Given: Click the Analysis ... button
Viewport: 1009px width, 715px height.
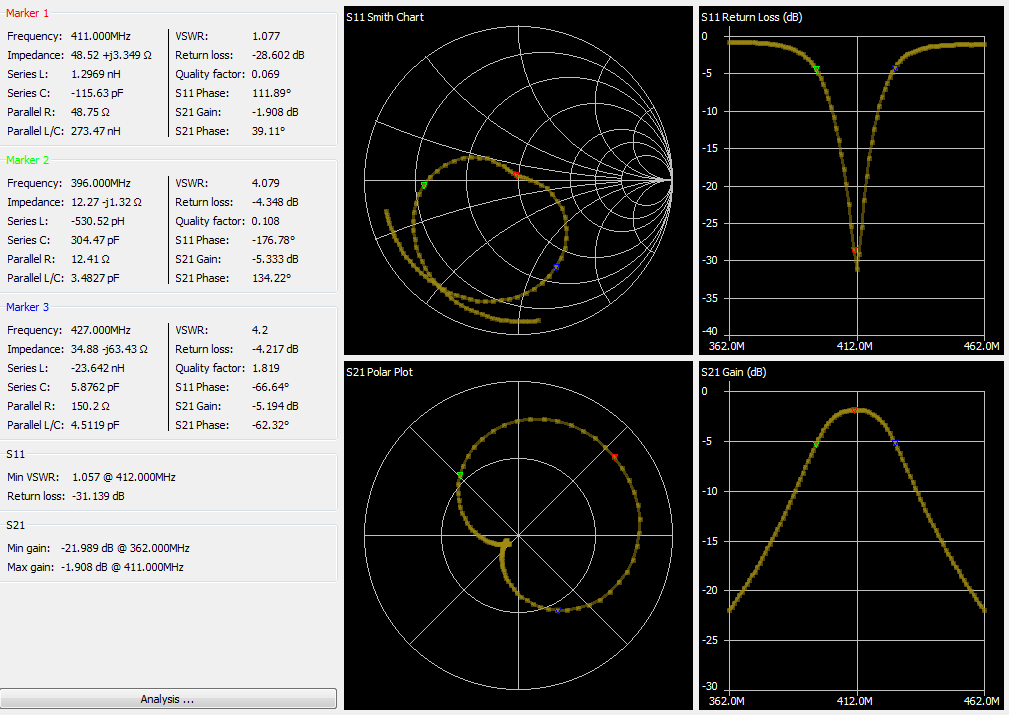Looking at the screenshot, I should tap(168, 699).
